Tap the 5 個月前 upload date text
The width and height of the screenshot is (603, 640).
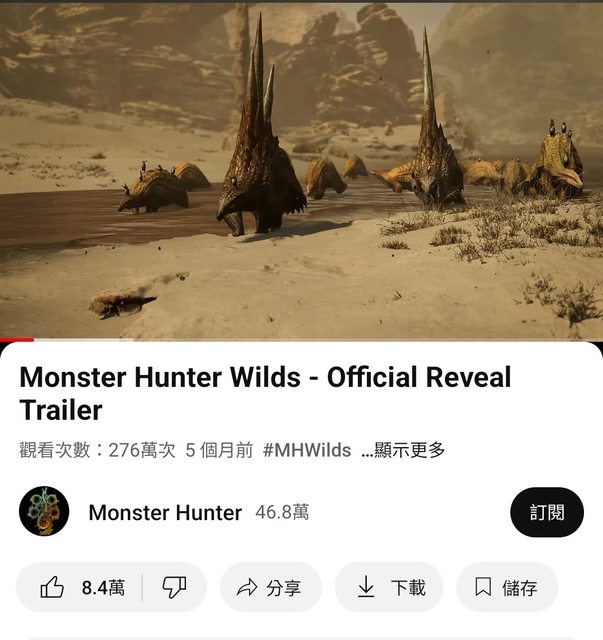coord(219,450)
